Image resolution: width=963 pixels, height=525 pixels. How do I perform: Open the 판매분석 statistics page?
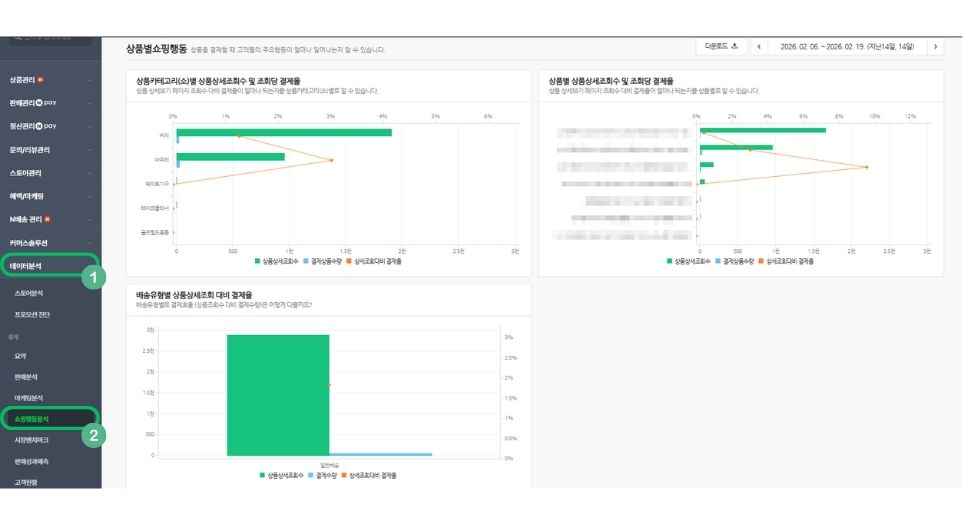26,377
